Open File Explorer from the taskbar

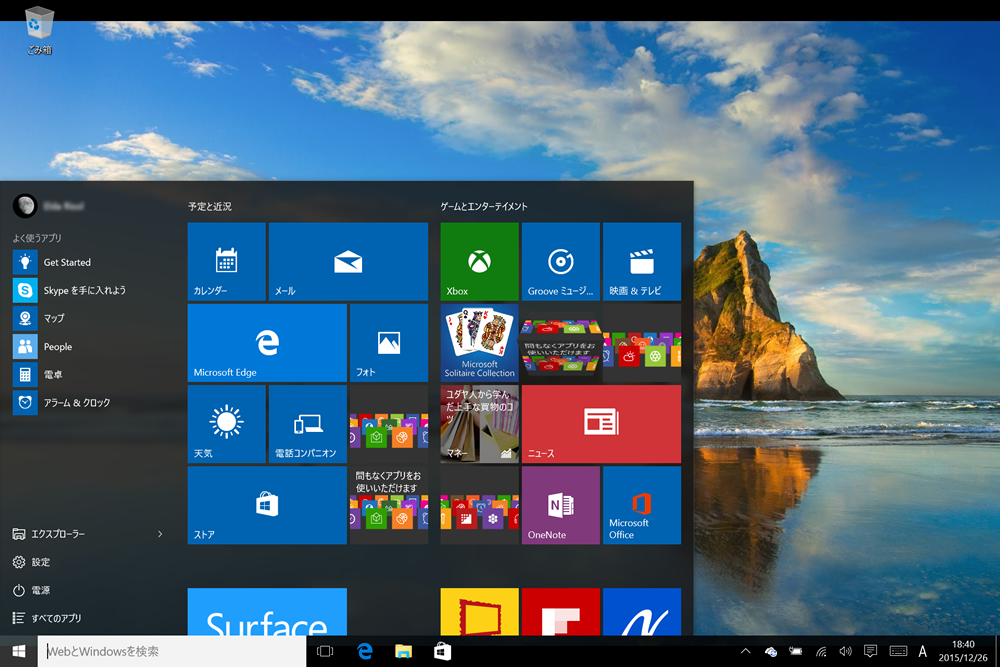pyautogui.click(x=403, y=651)
